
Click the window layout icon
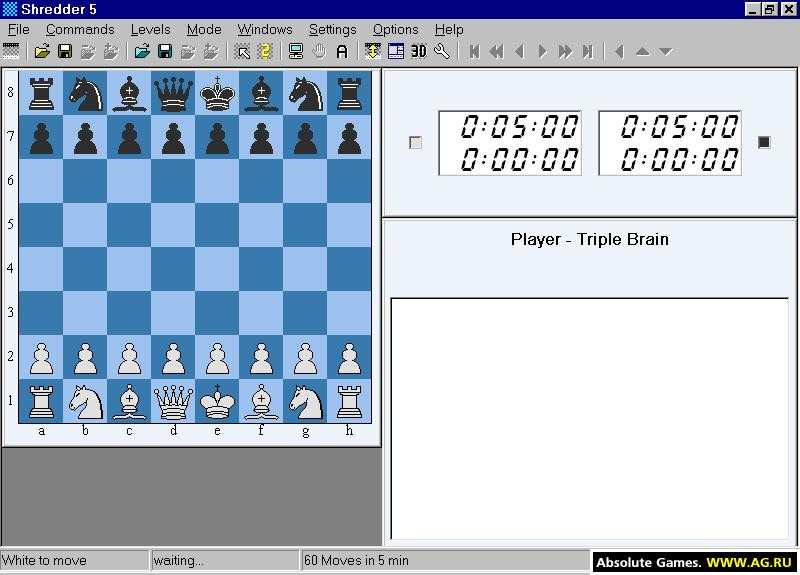click(x=396, y=52)
